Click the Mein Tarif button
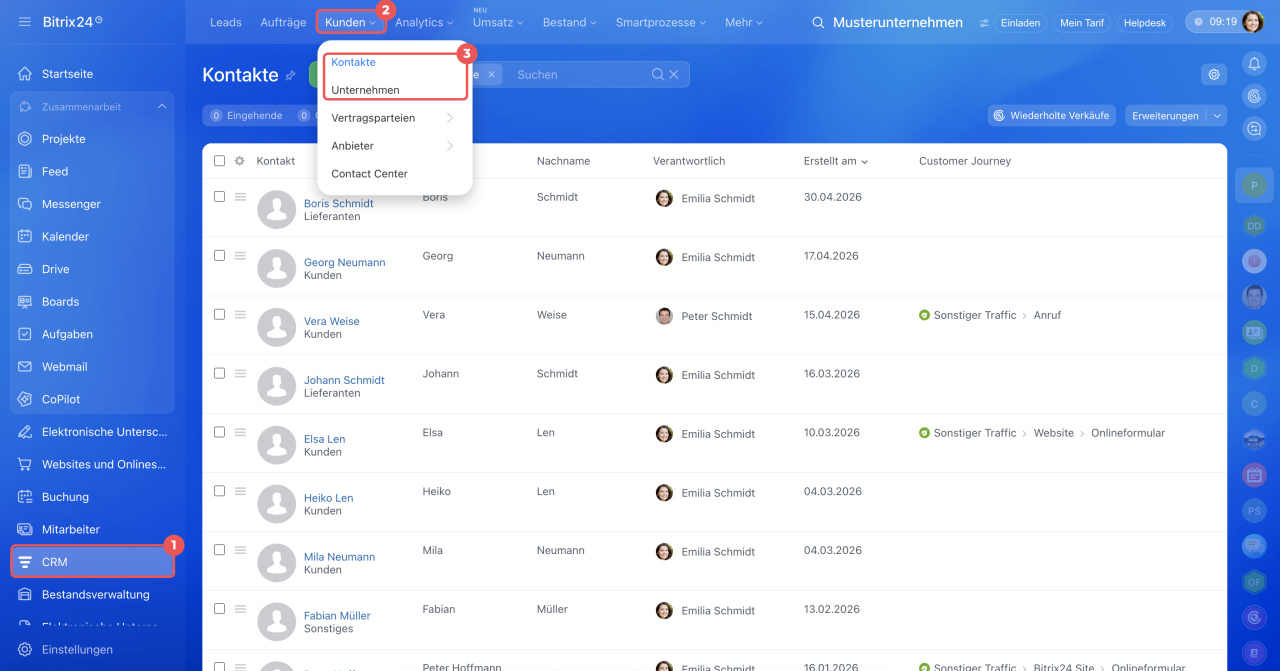The width and height of the screenshot is (1280, 671). 1082,22
